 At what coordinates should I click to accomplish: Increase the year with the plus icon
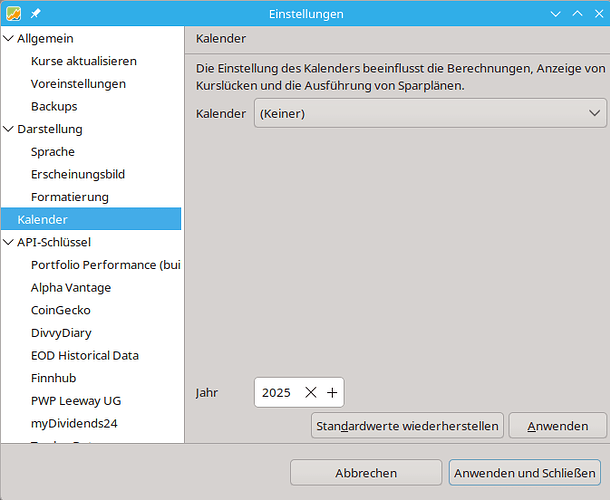coord(333,393)
